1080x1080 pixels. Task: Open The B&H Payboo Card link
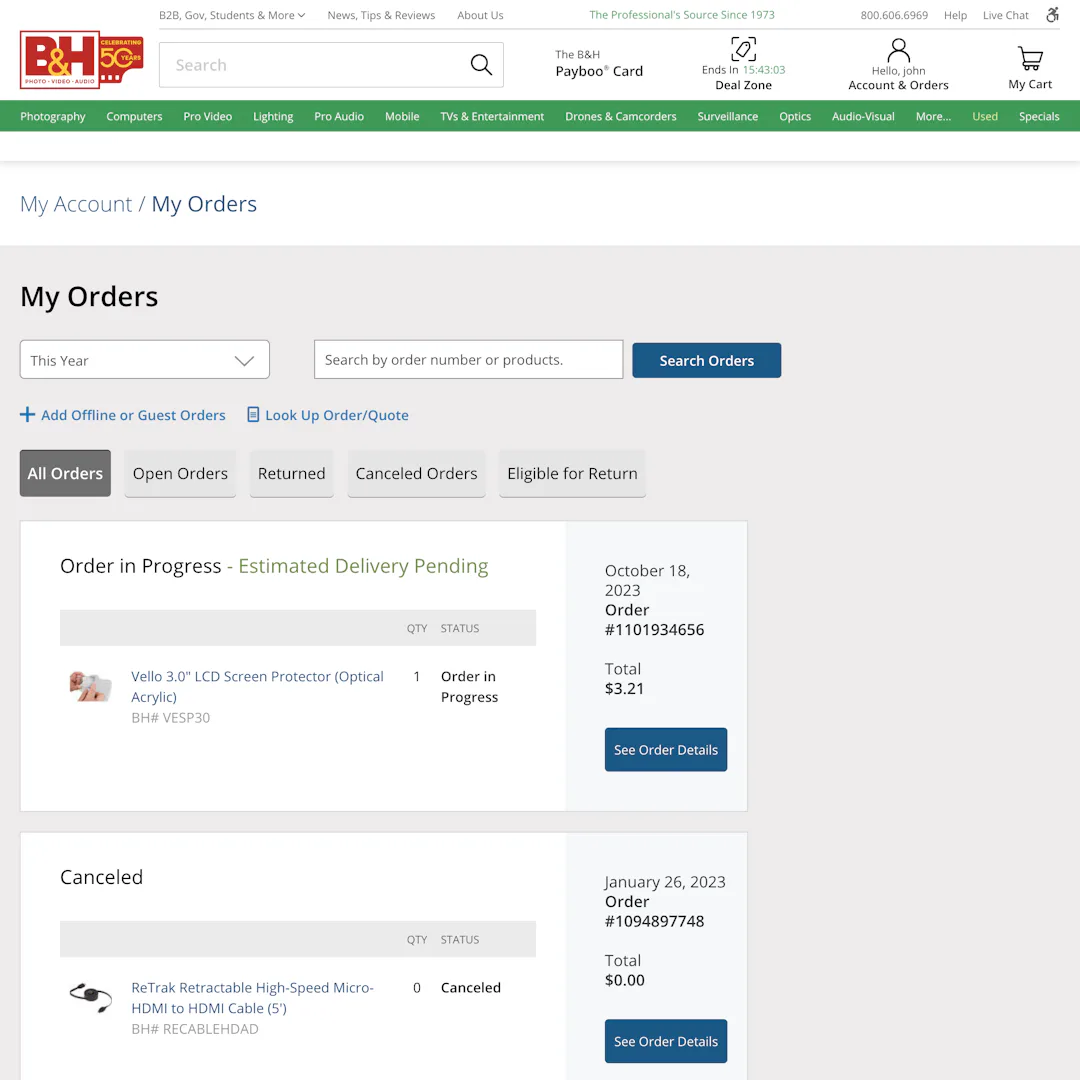[599, 63]
